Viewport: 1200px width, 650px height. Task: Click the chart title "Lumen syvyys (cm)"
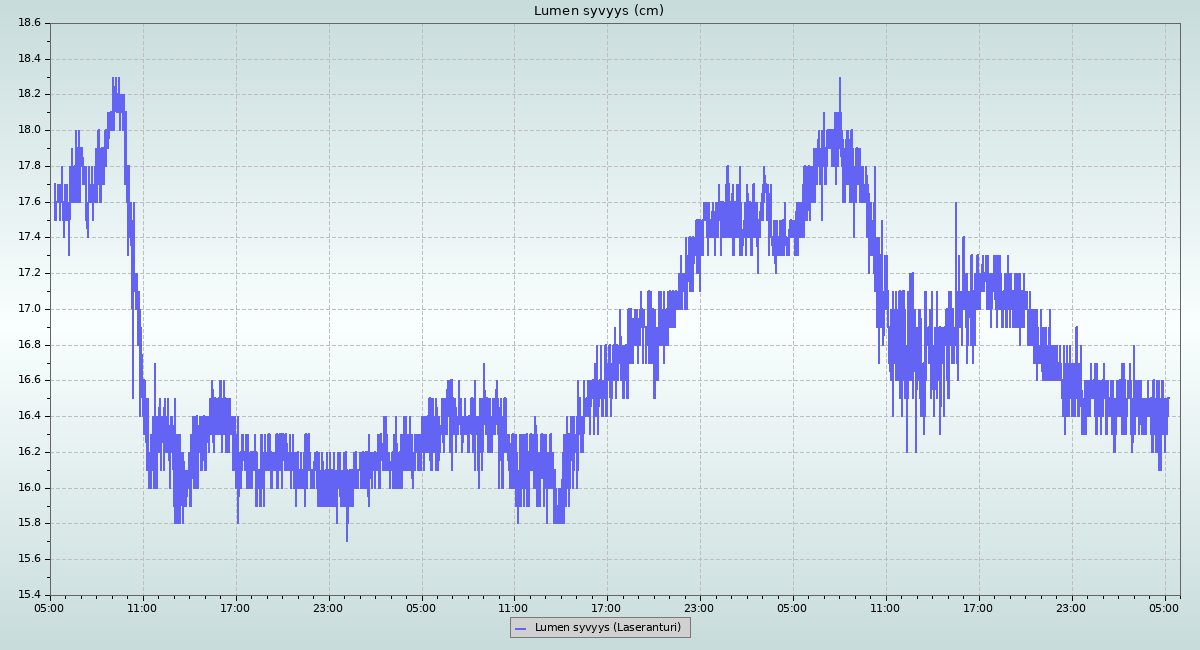(x=598, y=11)
